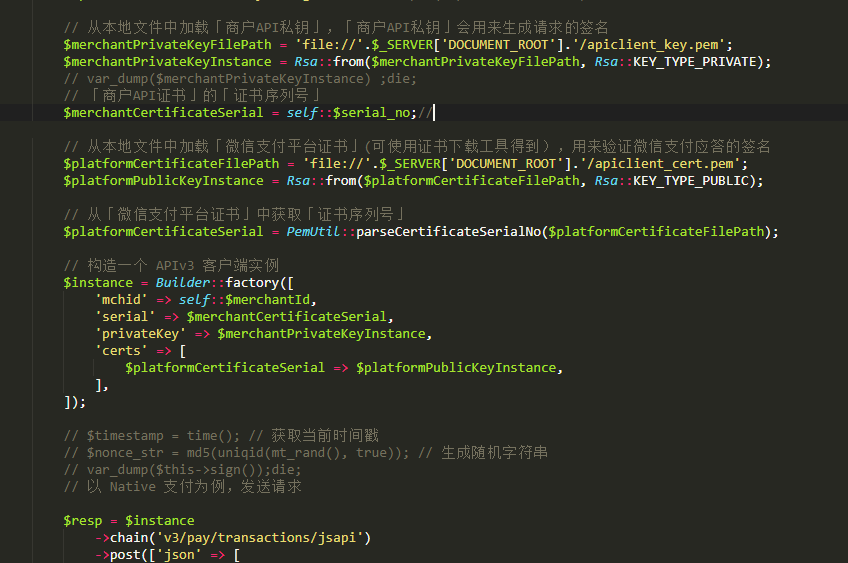Click $instance after the $resp equals sign
848x563 pixels.
pos(160,521)
